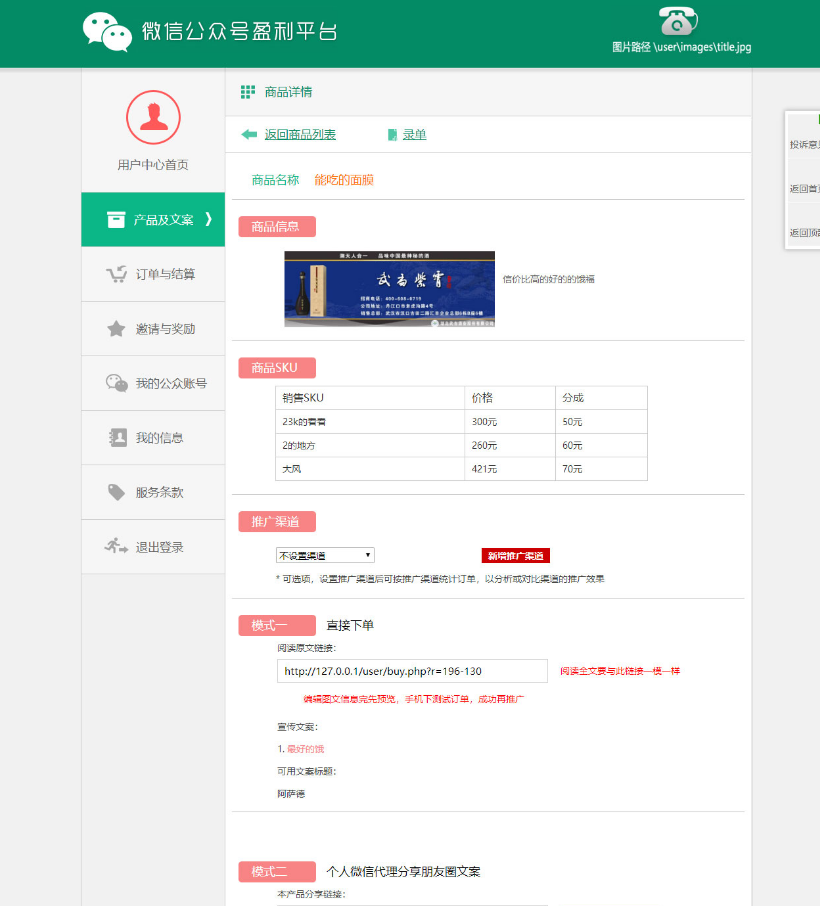Image resolution: width=820 pixels, height=906 pixels.
Task: Click the 商品SKU section label
Action: coord(277,367)
